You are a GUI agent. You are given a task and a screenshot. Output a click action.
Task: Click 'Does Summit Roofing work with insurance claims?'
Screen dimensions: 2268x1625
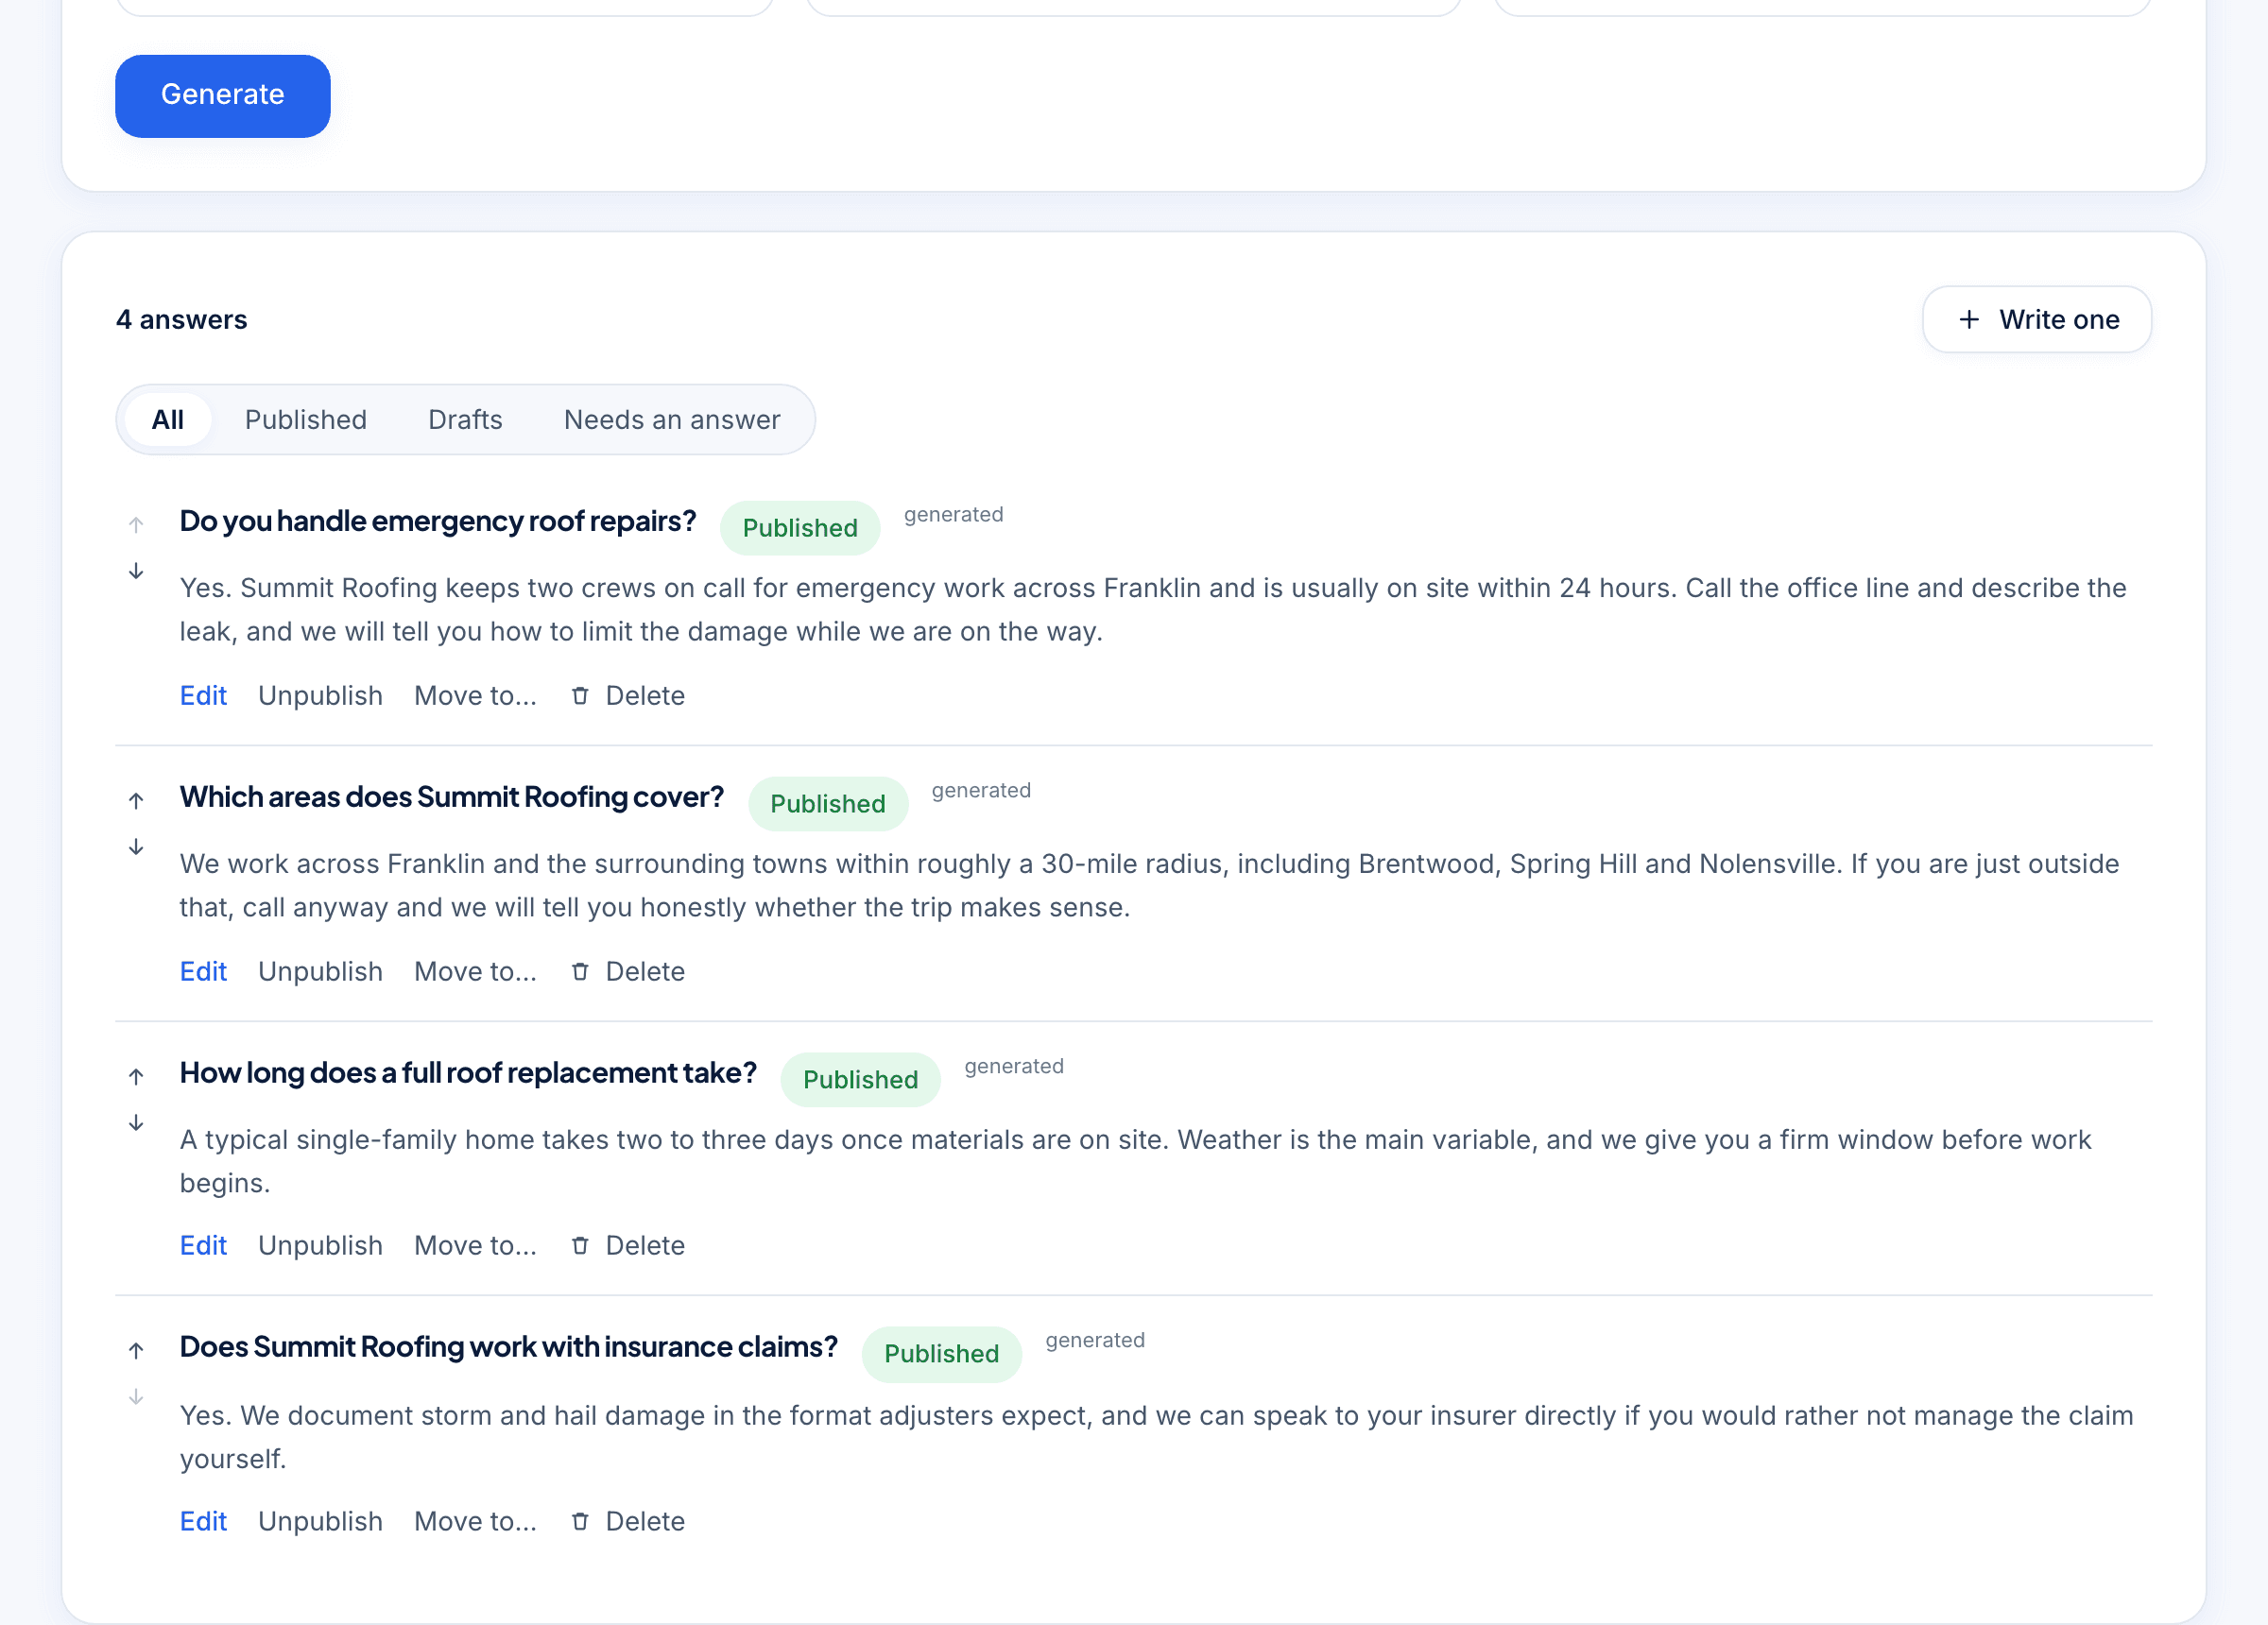[509, 1347]
